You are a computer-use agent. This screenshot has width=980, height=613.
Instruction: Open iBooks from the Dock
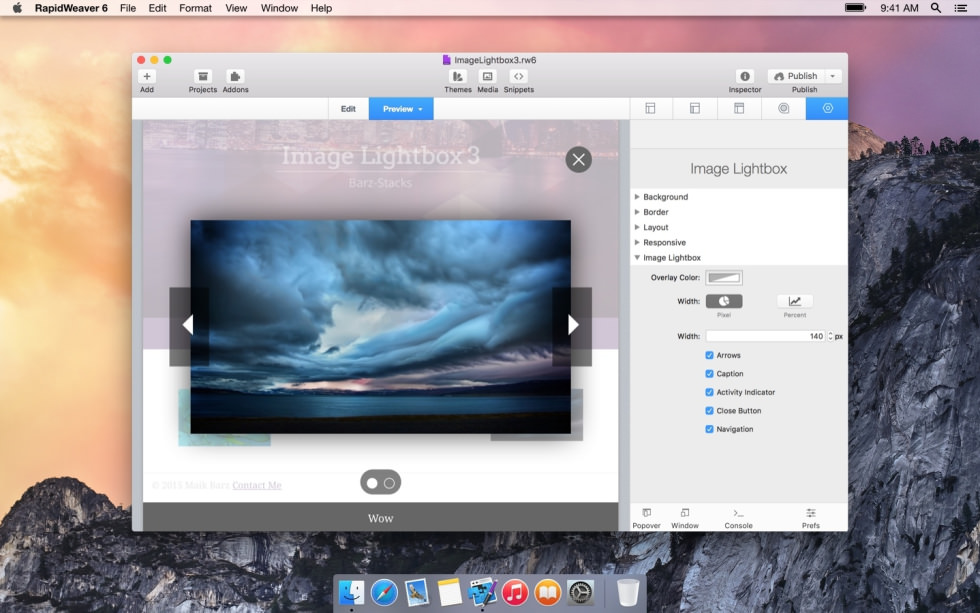click(548, 592)
